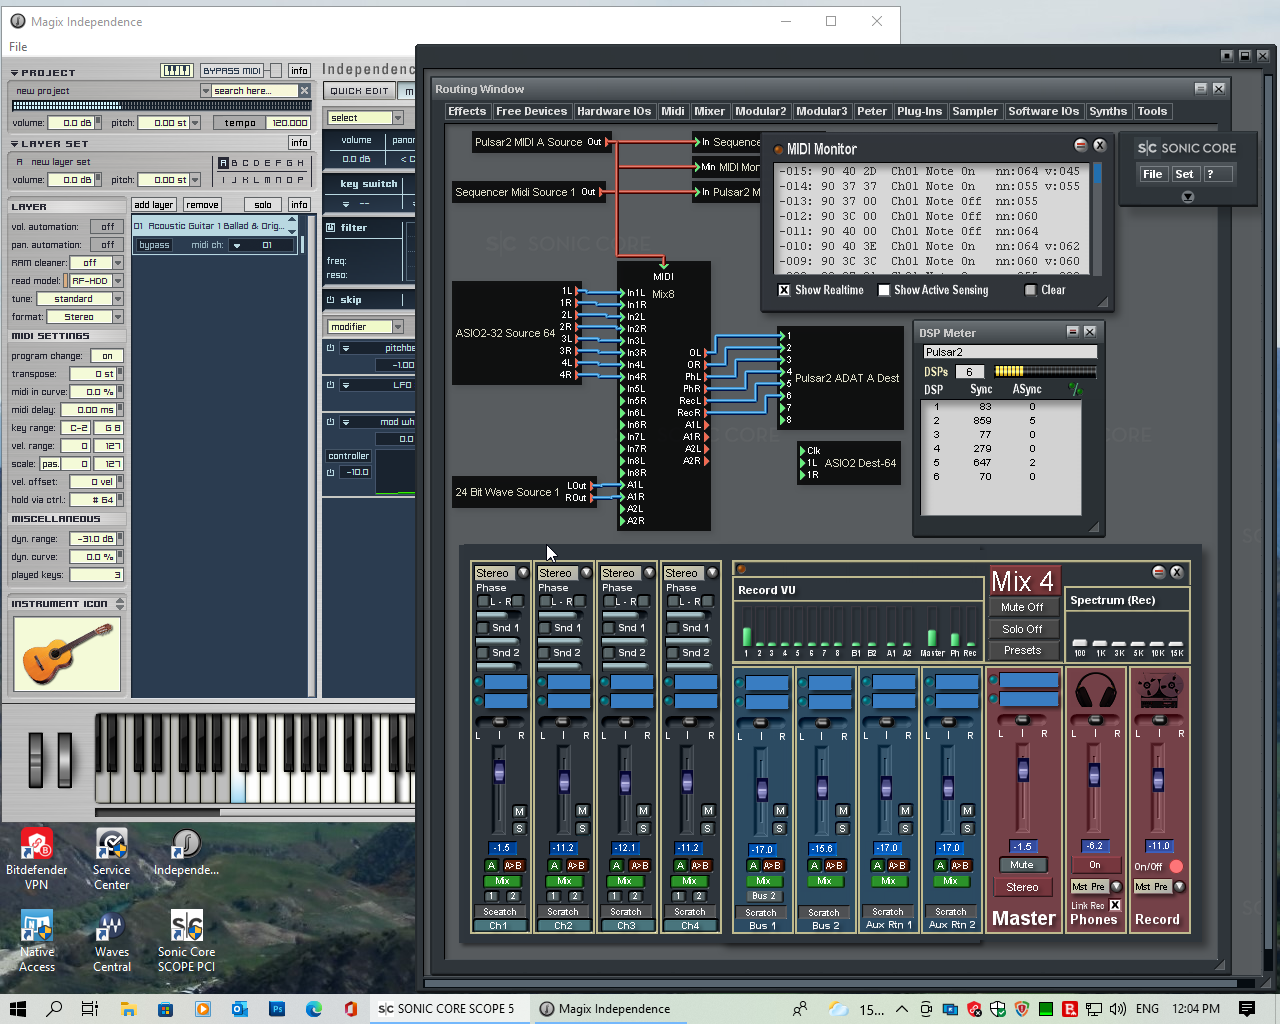Toggle Record On/Off red indicator
This screenshot has height=1024, width=1280.
coord(1176,866)
